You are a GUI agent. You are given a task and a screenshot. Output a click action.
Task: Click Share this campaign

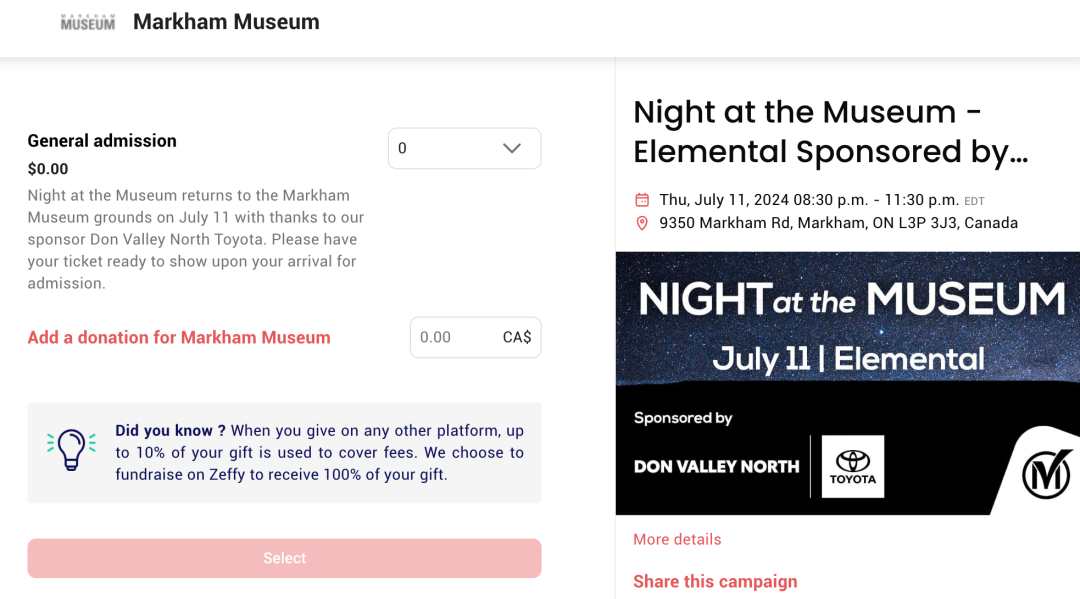(715, 581)
